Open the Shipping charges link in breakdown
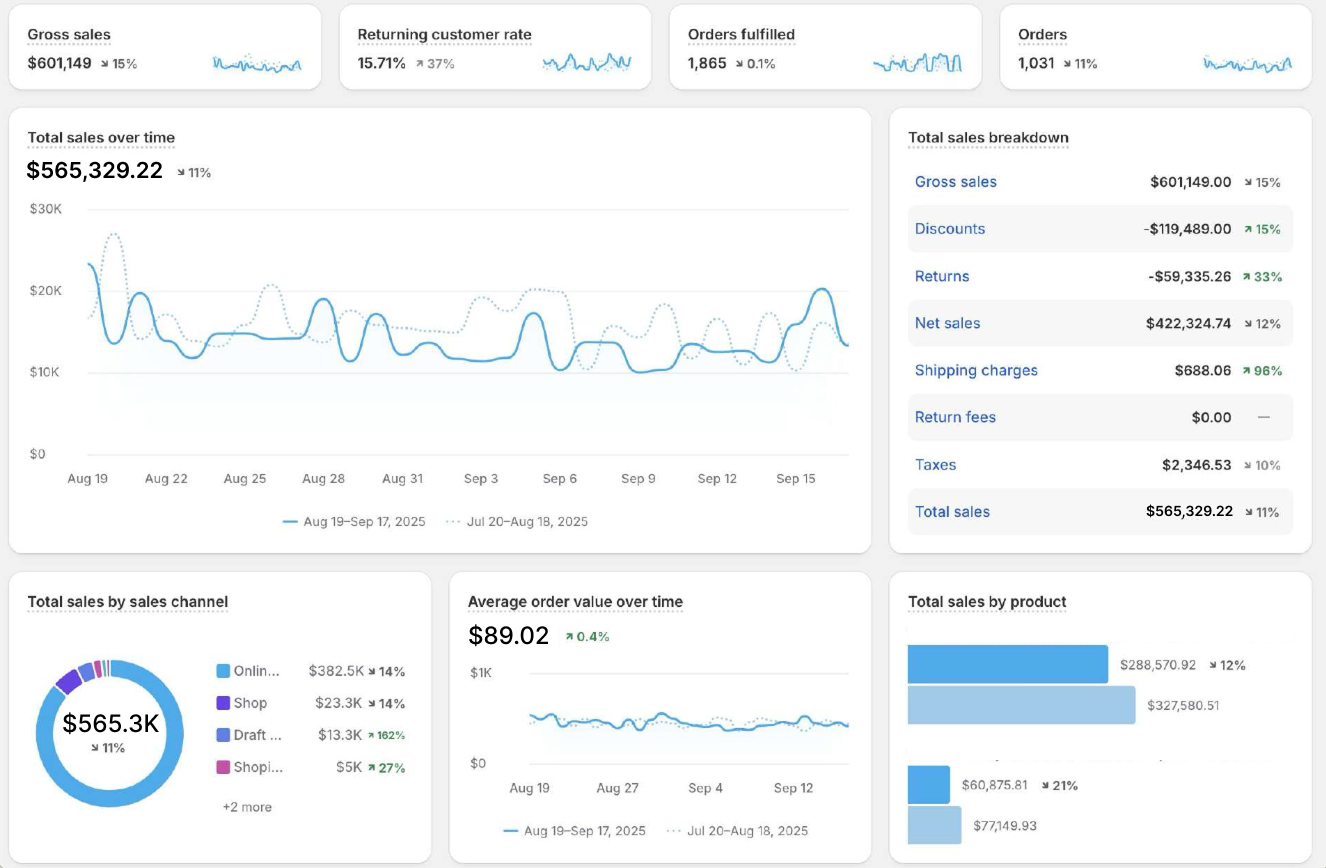 (x=976, y=370)
